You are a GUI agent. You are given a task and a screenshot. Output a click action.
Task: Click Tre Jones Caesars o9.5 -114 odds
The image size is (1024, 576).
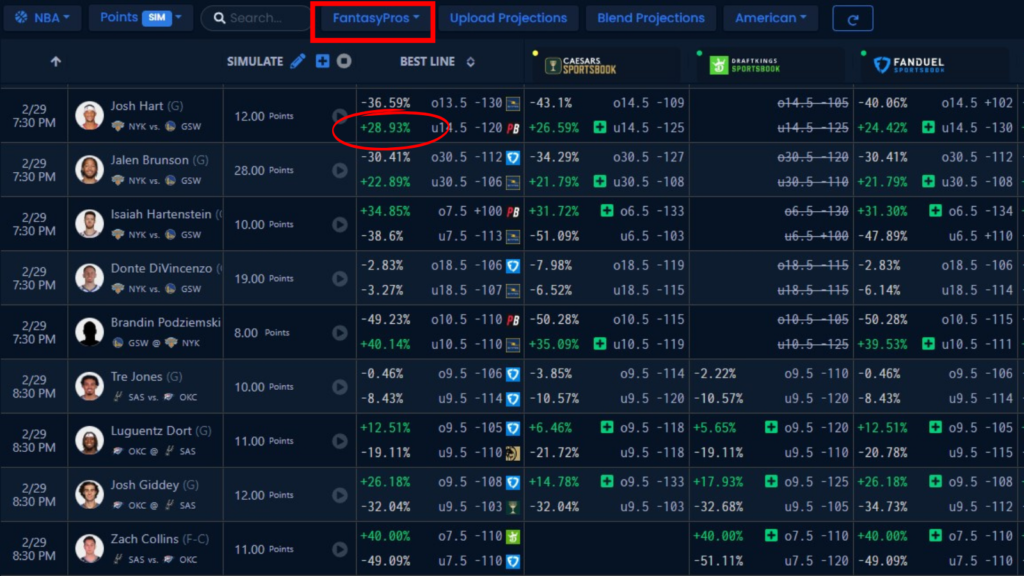[652, 374]
